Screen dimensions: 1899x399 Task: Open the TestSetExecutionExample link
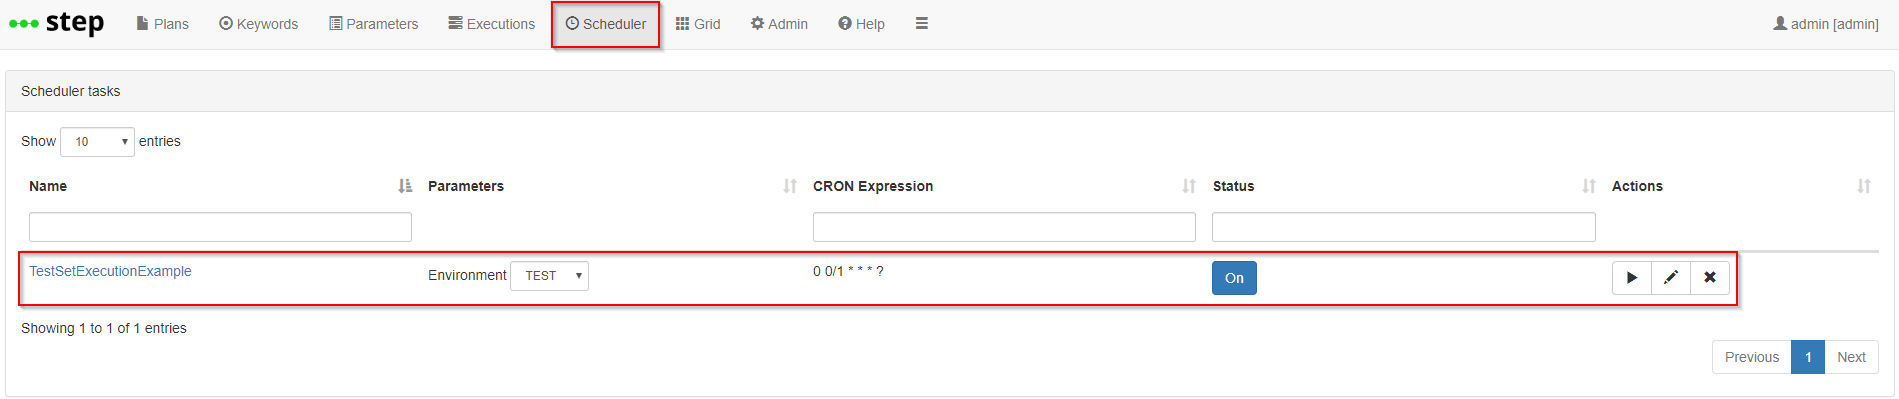click(x=110, y=271)
